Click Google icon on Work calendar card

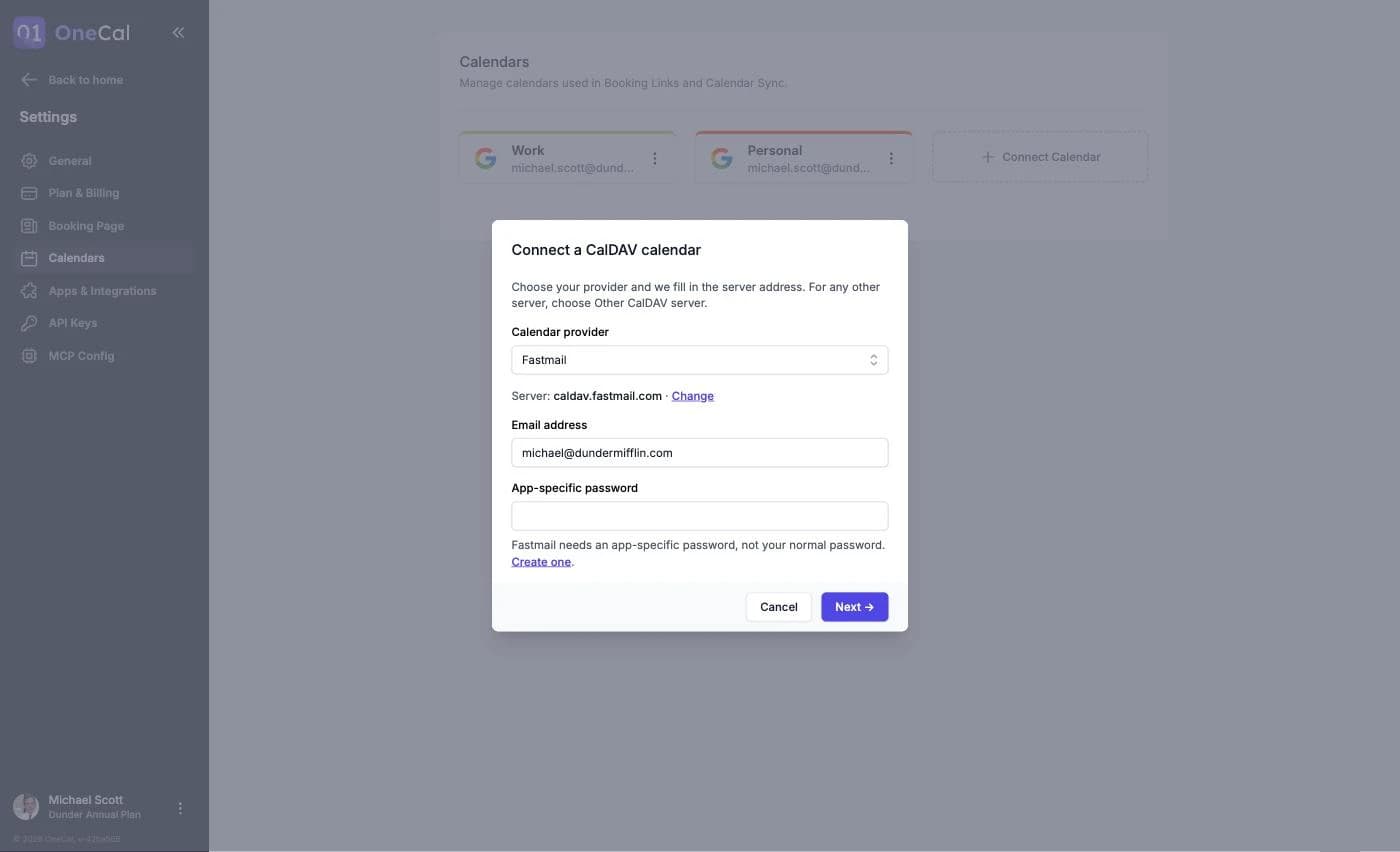coord(486,158)
